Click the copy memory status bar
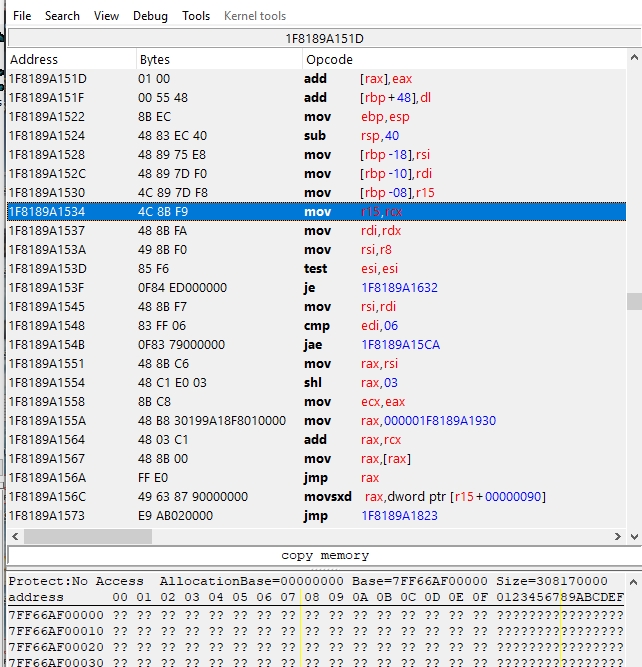 pos(324,555)
